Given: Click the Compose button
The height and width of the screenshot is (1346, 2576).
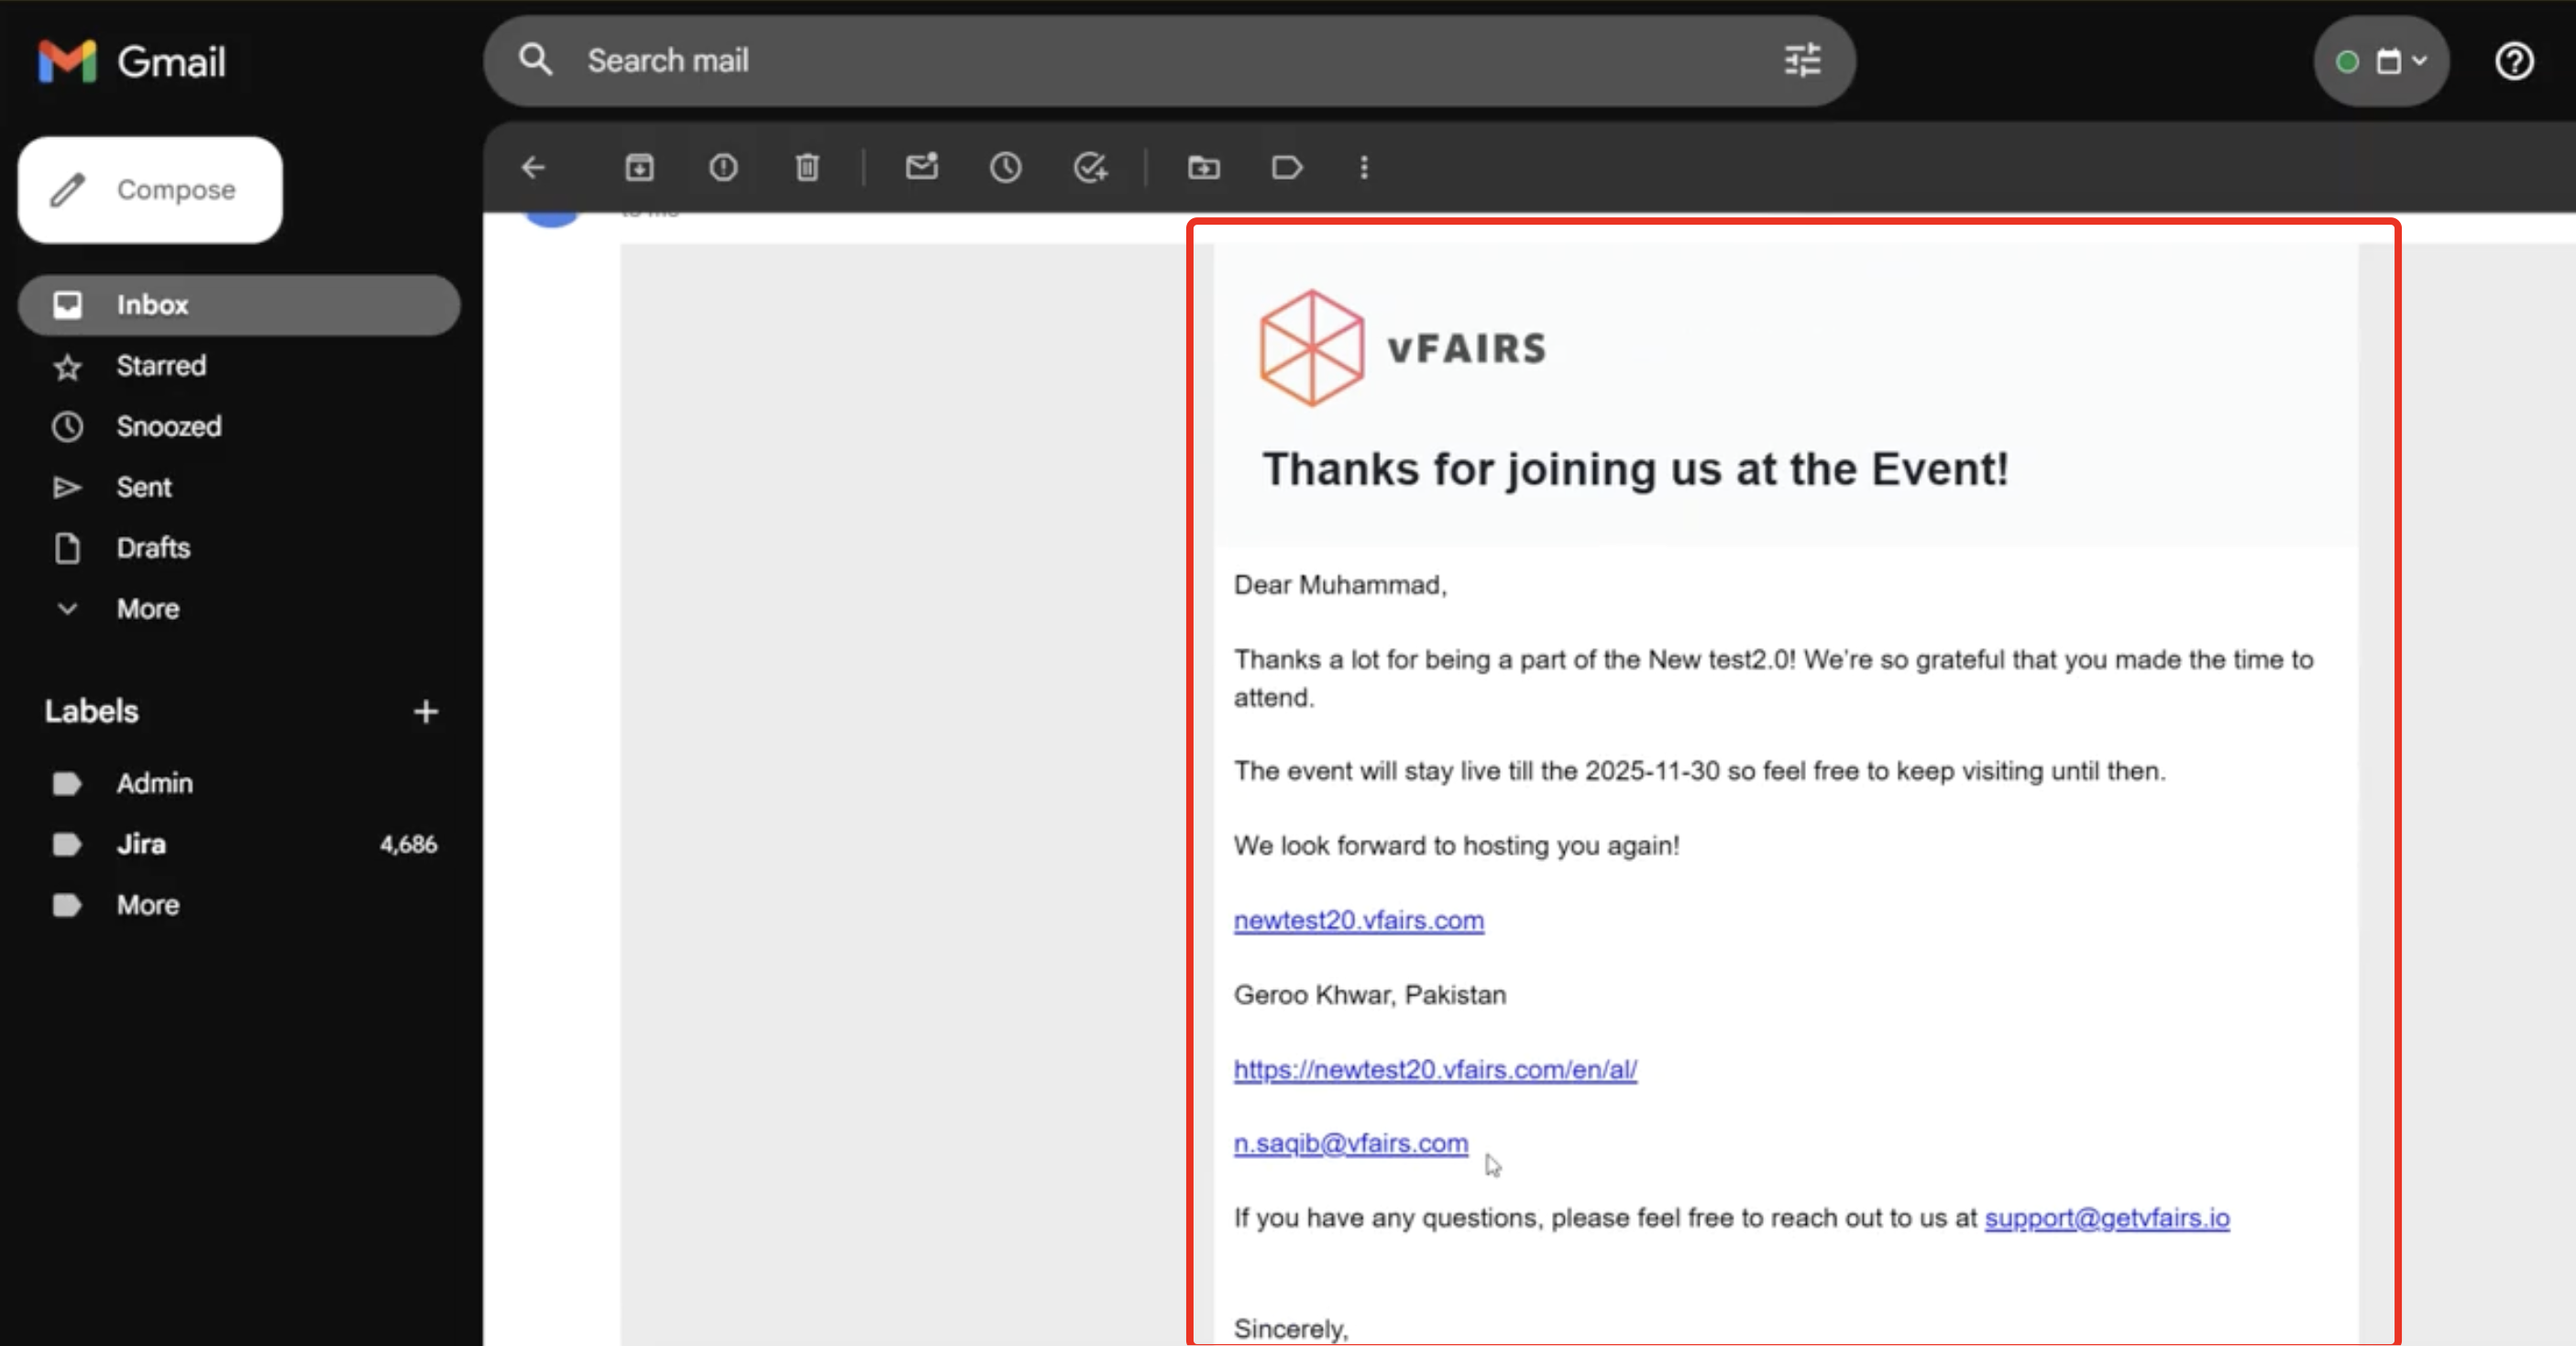Looking at the screenshot, I should [150, 190].
